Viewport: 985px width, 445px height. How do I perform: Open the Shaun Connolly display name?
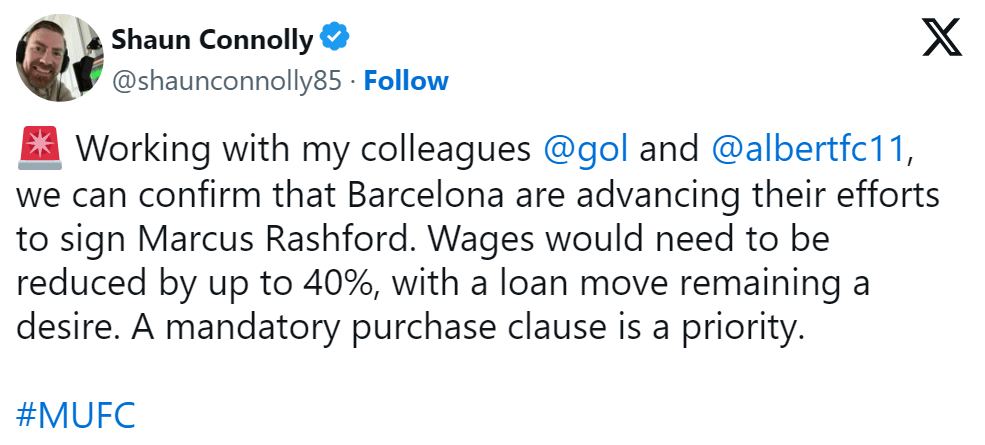[x=212, y=40]
